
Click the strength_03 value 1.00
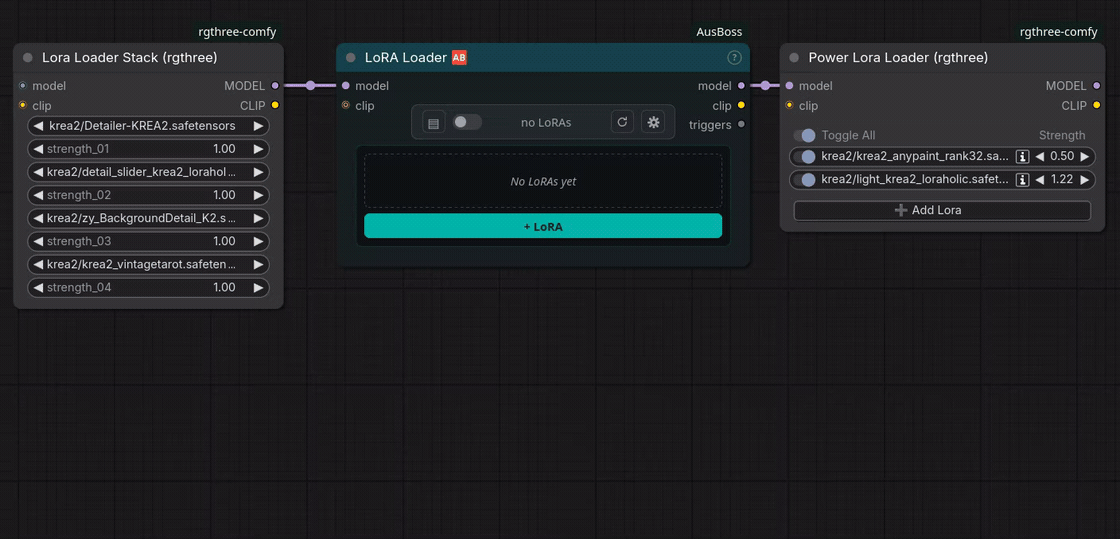(224, 241)
